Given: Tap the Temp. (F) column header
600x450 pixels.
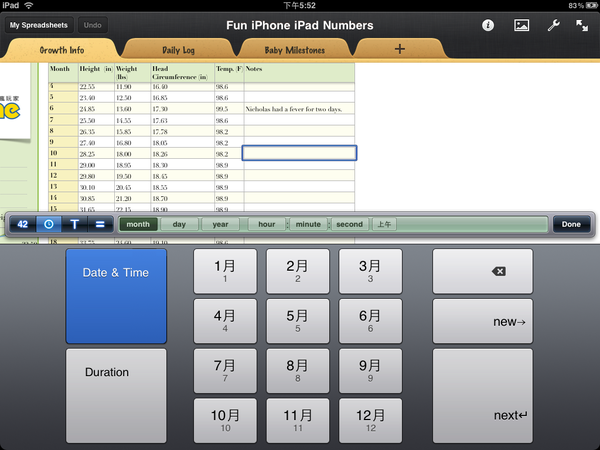Looking at the screenshot, I should coord(229,73).
